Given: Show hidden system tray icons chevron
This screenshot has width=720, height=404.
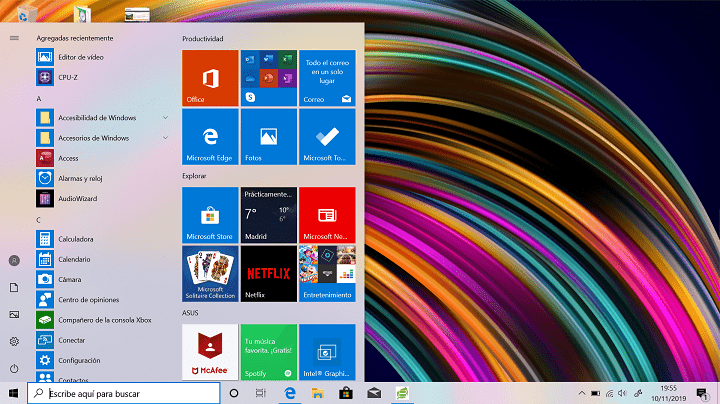Looking at the screenshot, I should pos(581,393).
